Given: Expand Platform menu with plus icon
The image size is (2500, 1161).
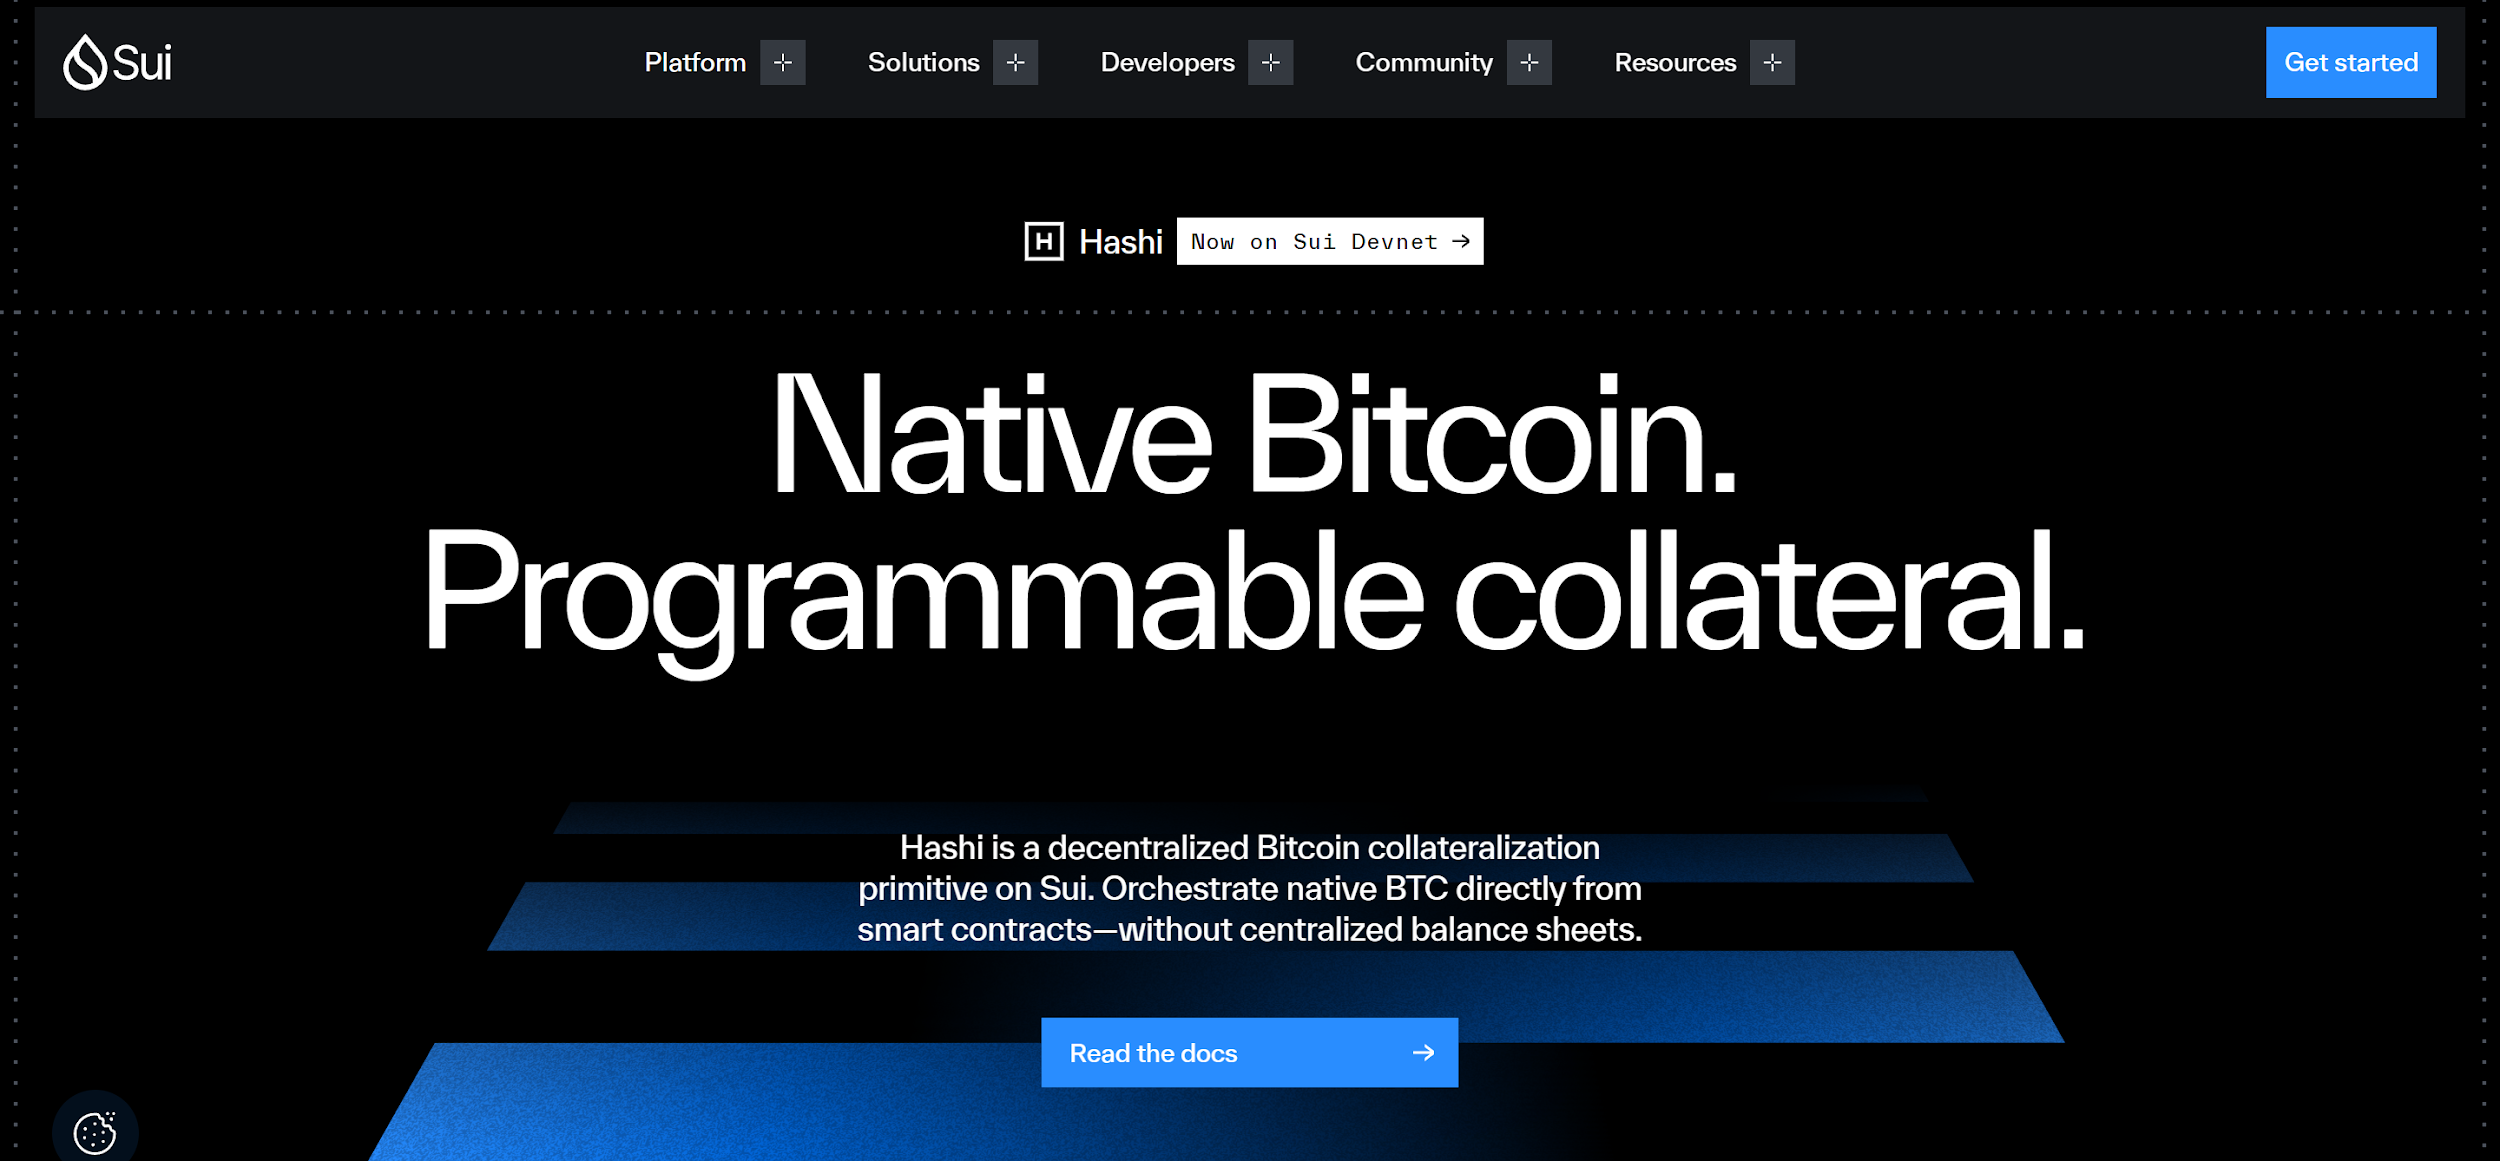Looking at the screenshot, I should (782, 62).
